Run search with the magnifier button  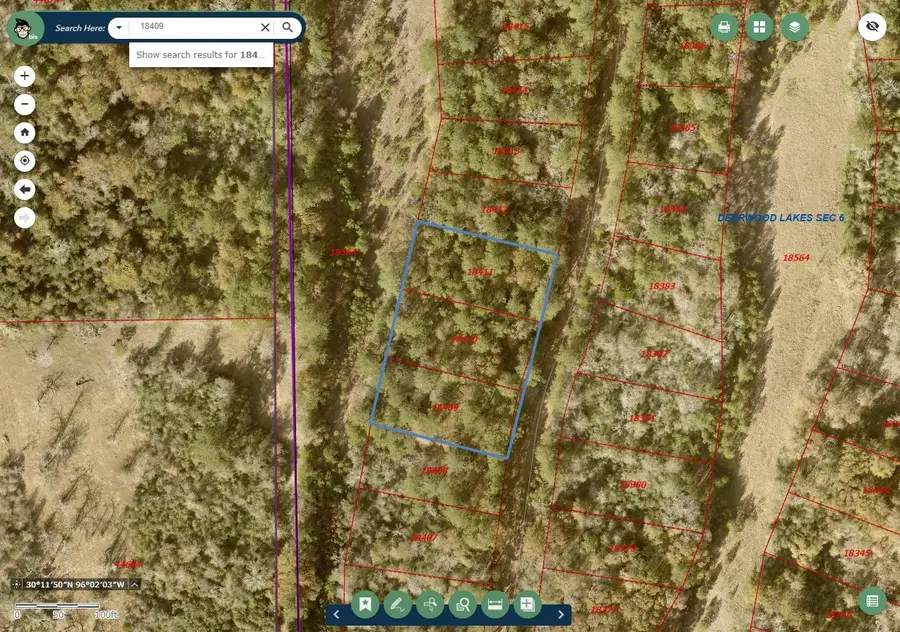(288, 27)
